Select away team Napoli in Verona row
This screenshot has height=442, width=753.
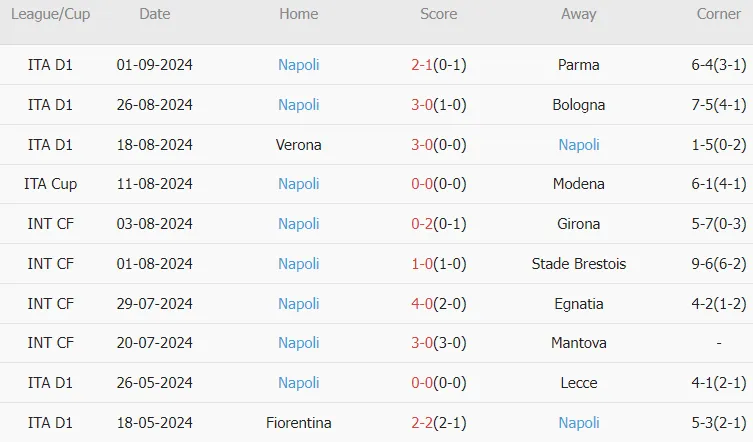[579, 145]
